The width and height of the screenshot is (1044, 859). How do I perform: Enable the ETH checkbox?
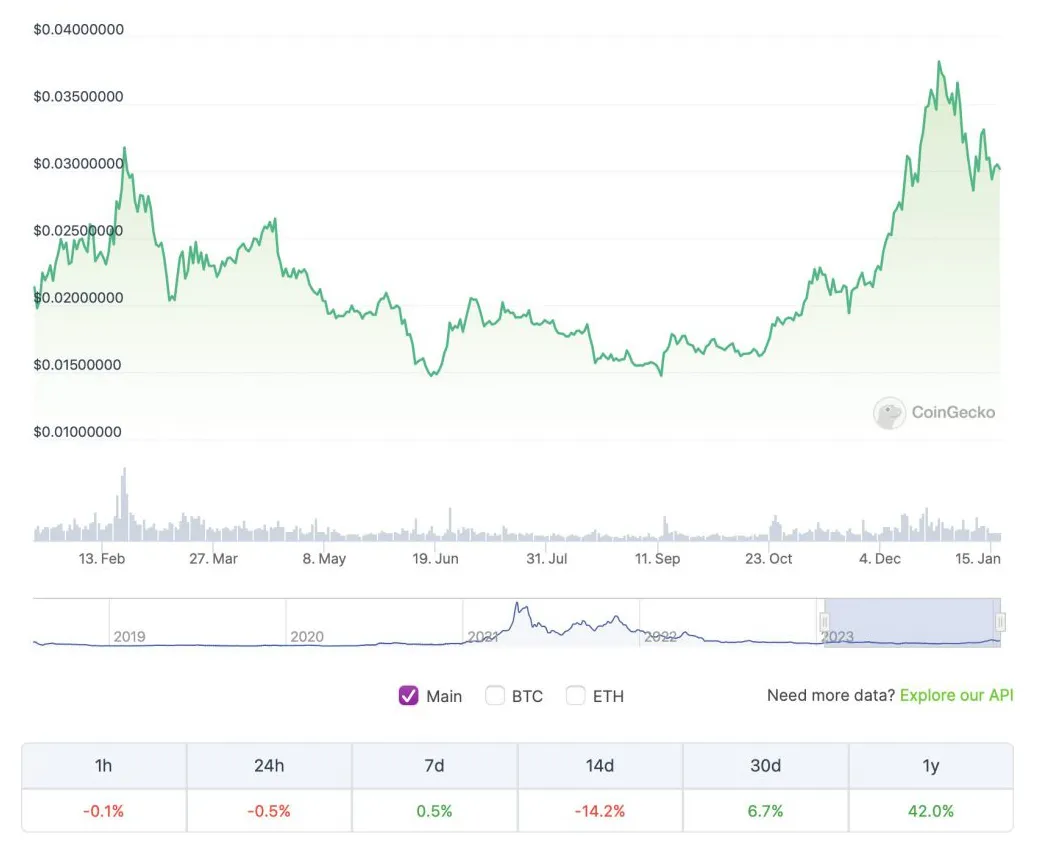coord(576,695)
